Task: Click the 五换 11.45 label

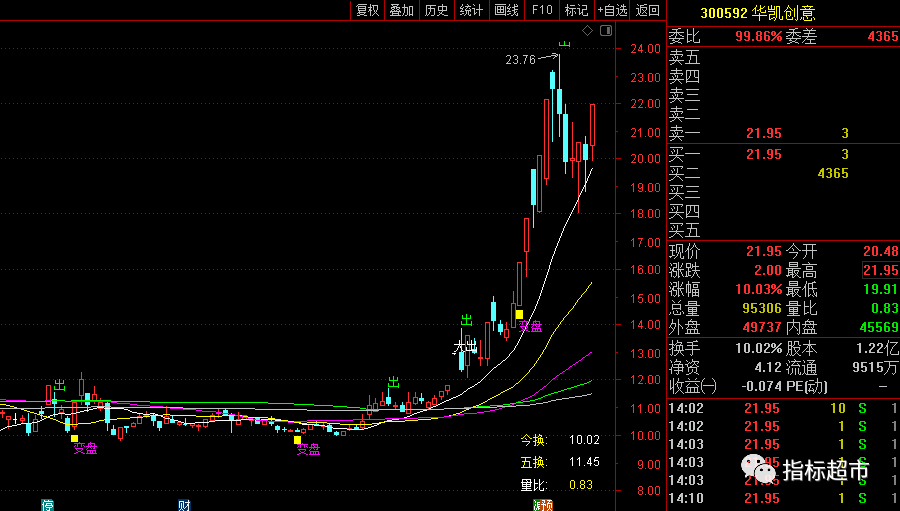Action: pyautogui.click(x=560, y=462)
